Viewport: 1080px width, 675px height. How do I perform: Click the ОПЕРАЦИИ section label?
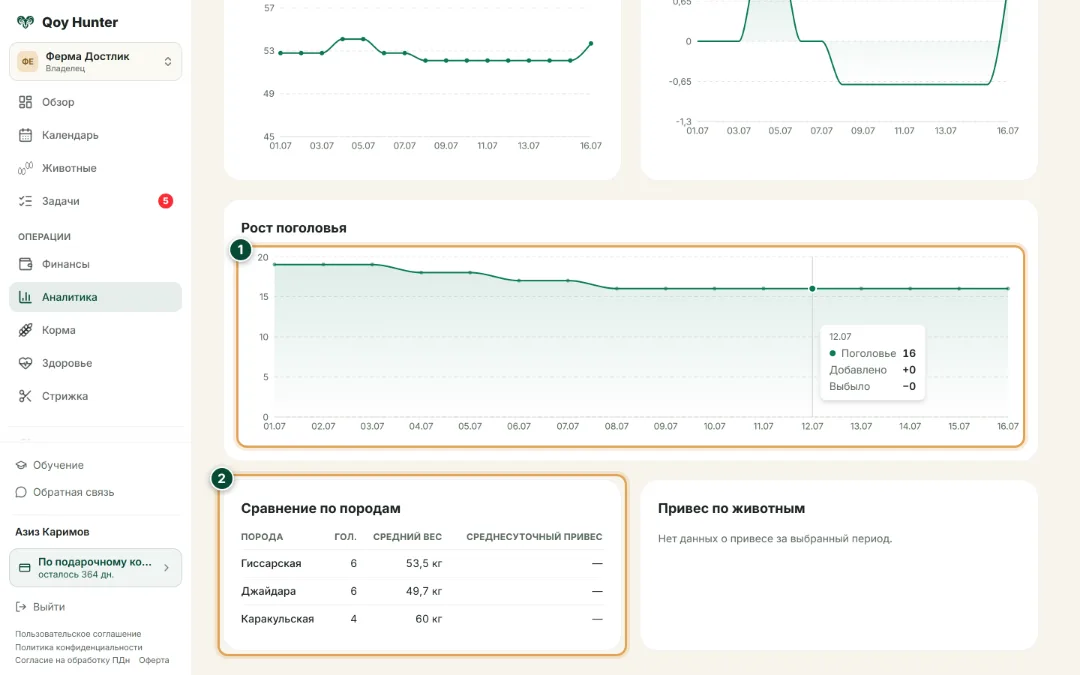[x=44, y=236]
